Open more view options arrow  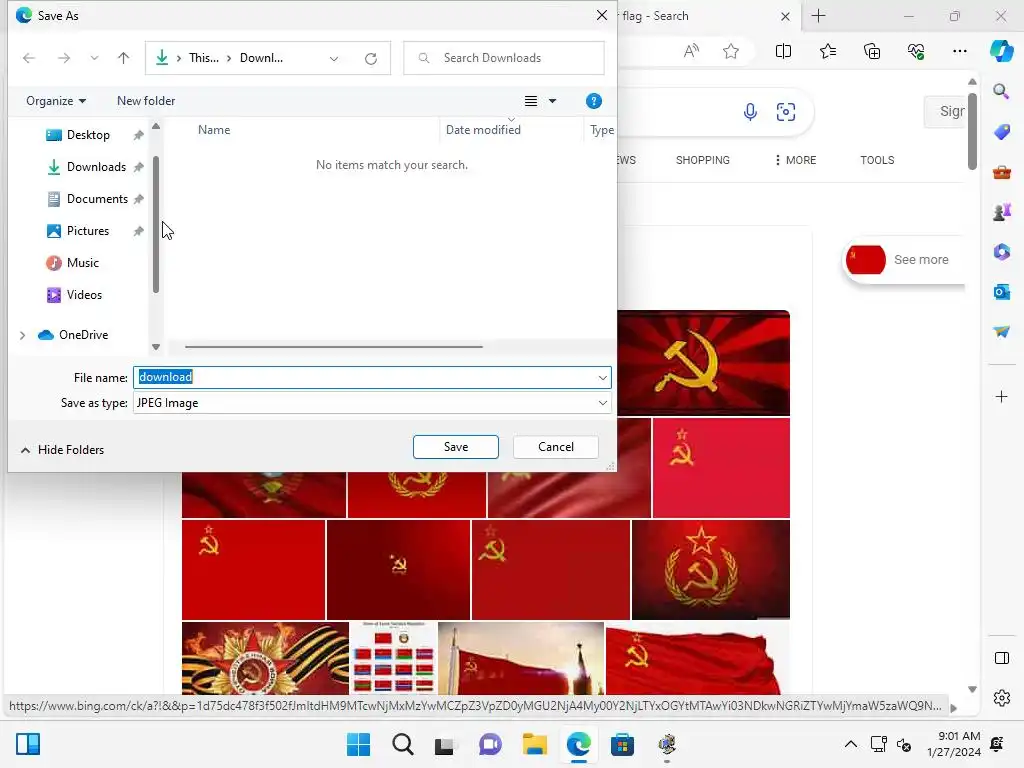pos(552,101)
